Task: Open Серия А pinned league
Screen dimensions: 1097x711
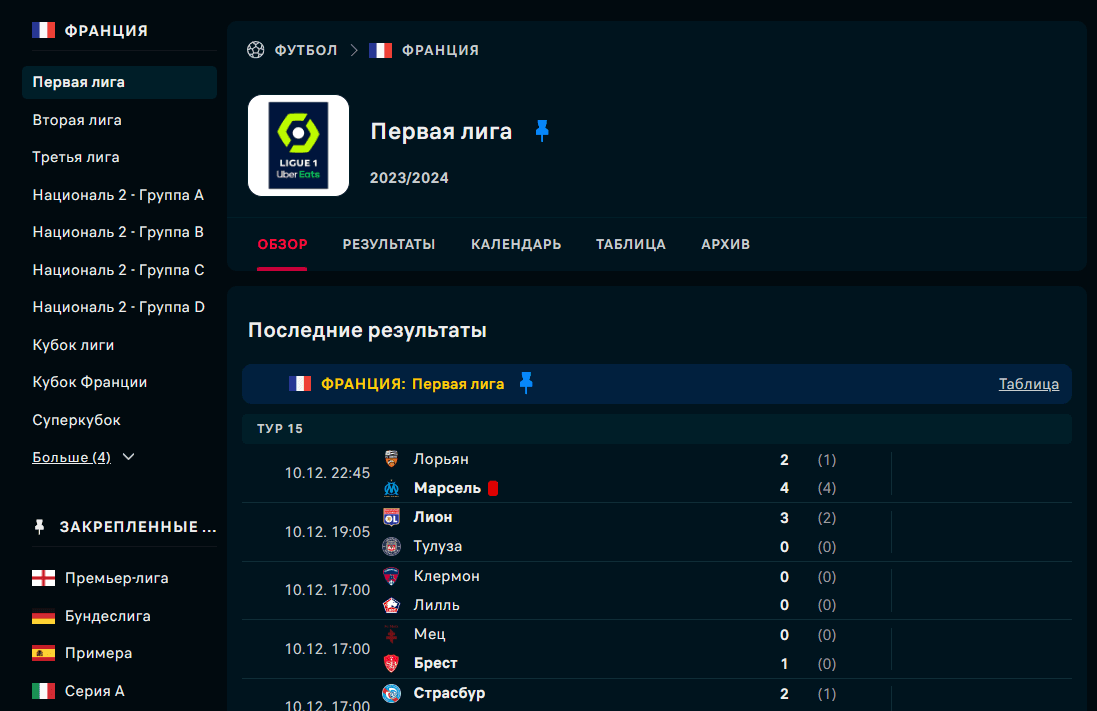Action: tap(94, 691)
